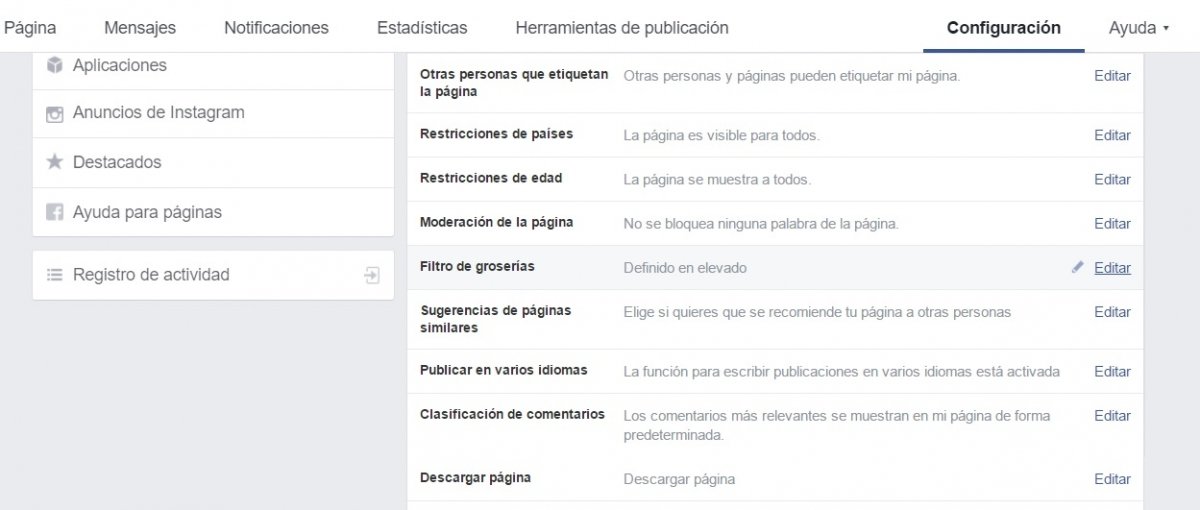Edit Restricciones de edad setting
This screenshot has width=1200, height=510.
click(x=1112, y=180)
